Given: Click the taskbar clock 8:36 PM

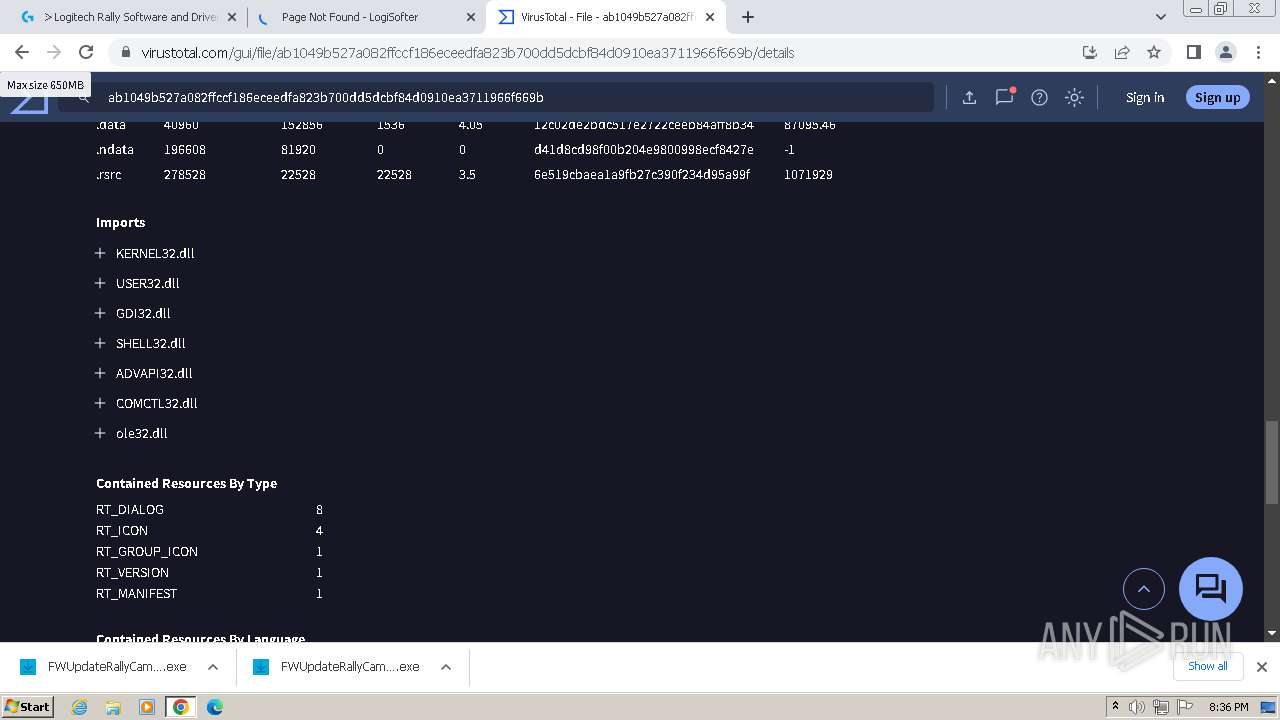Looking at the screenshot, I should point(1228,707).
